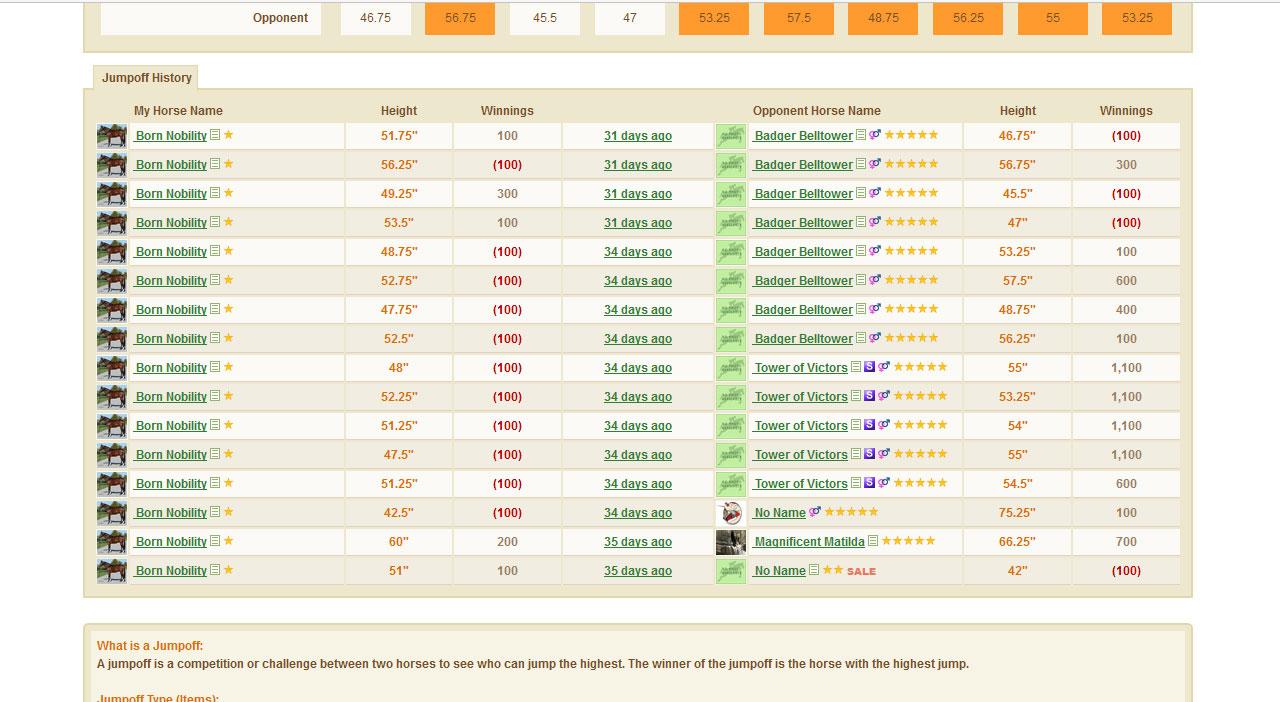Click the SALE badge on No Name

pos(861,571)
